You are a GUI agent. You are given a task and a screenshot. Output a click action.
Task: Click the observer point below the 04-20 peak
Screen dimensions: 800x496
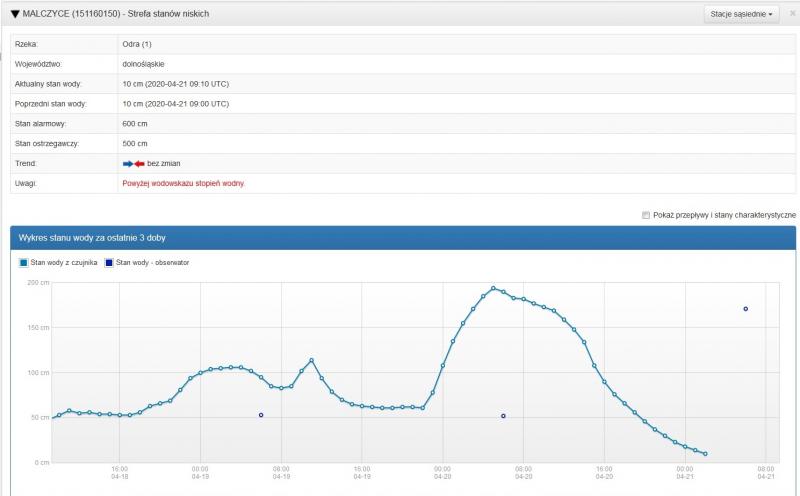click(x=503, y=415)
